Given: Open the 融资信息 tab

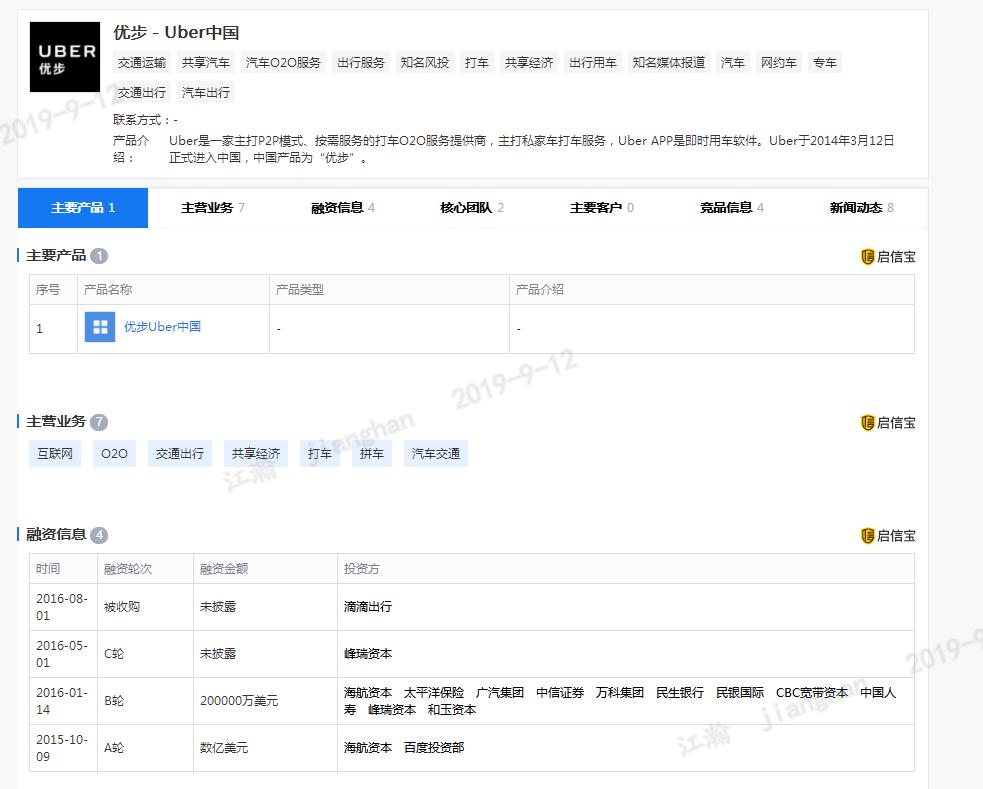Looking at the screenshot, I should pos(343,207).
